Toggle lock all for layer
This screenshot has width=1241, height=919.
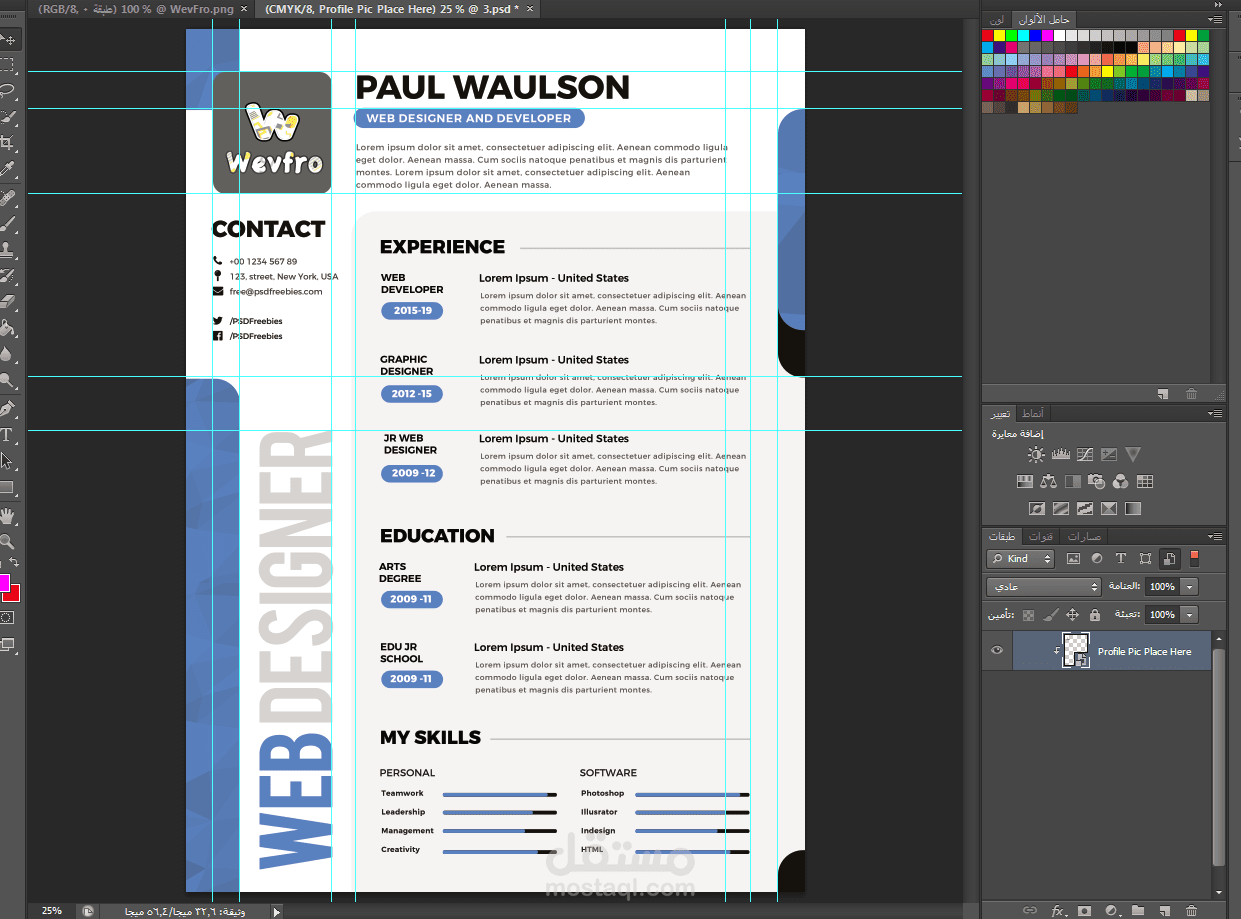(x=1094, y=615)
